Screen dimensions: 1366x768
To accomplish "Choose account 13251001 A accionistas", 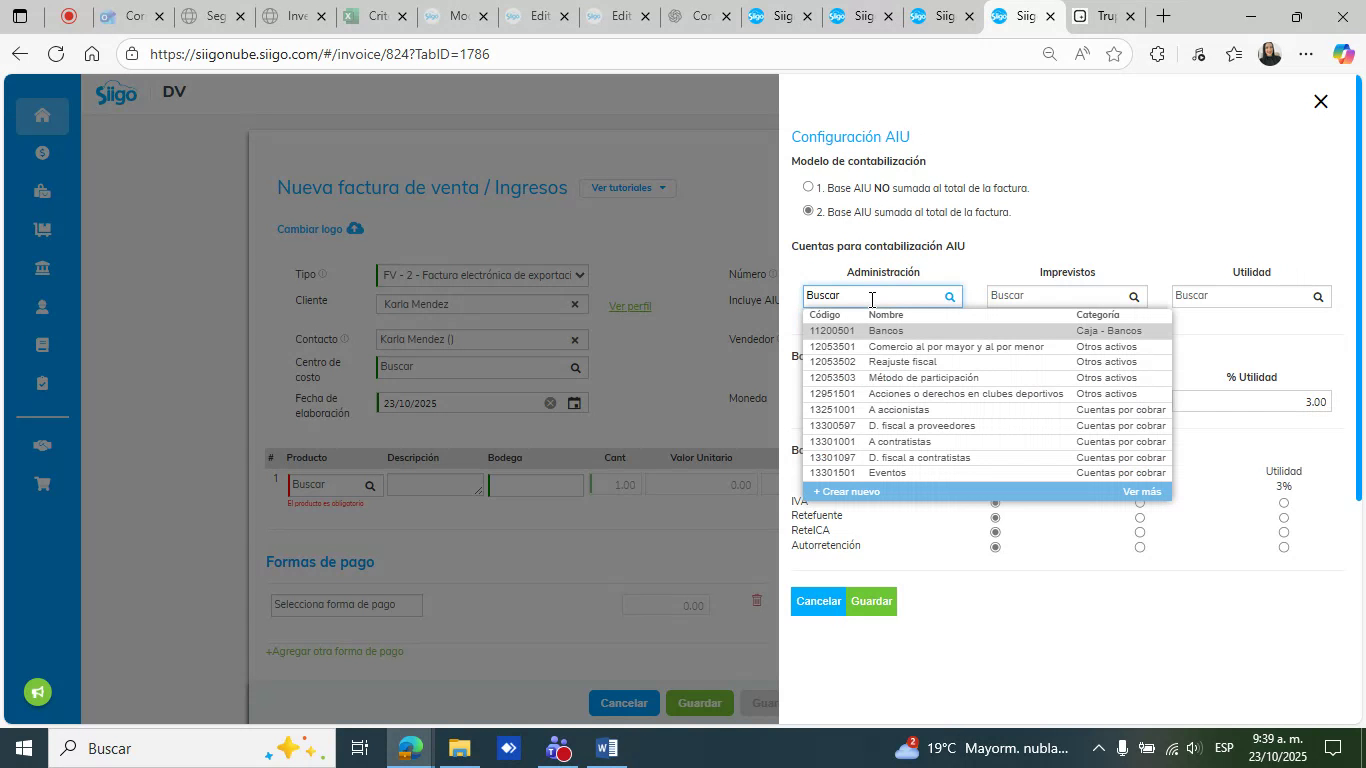I will pos(987,410).
